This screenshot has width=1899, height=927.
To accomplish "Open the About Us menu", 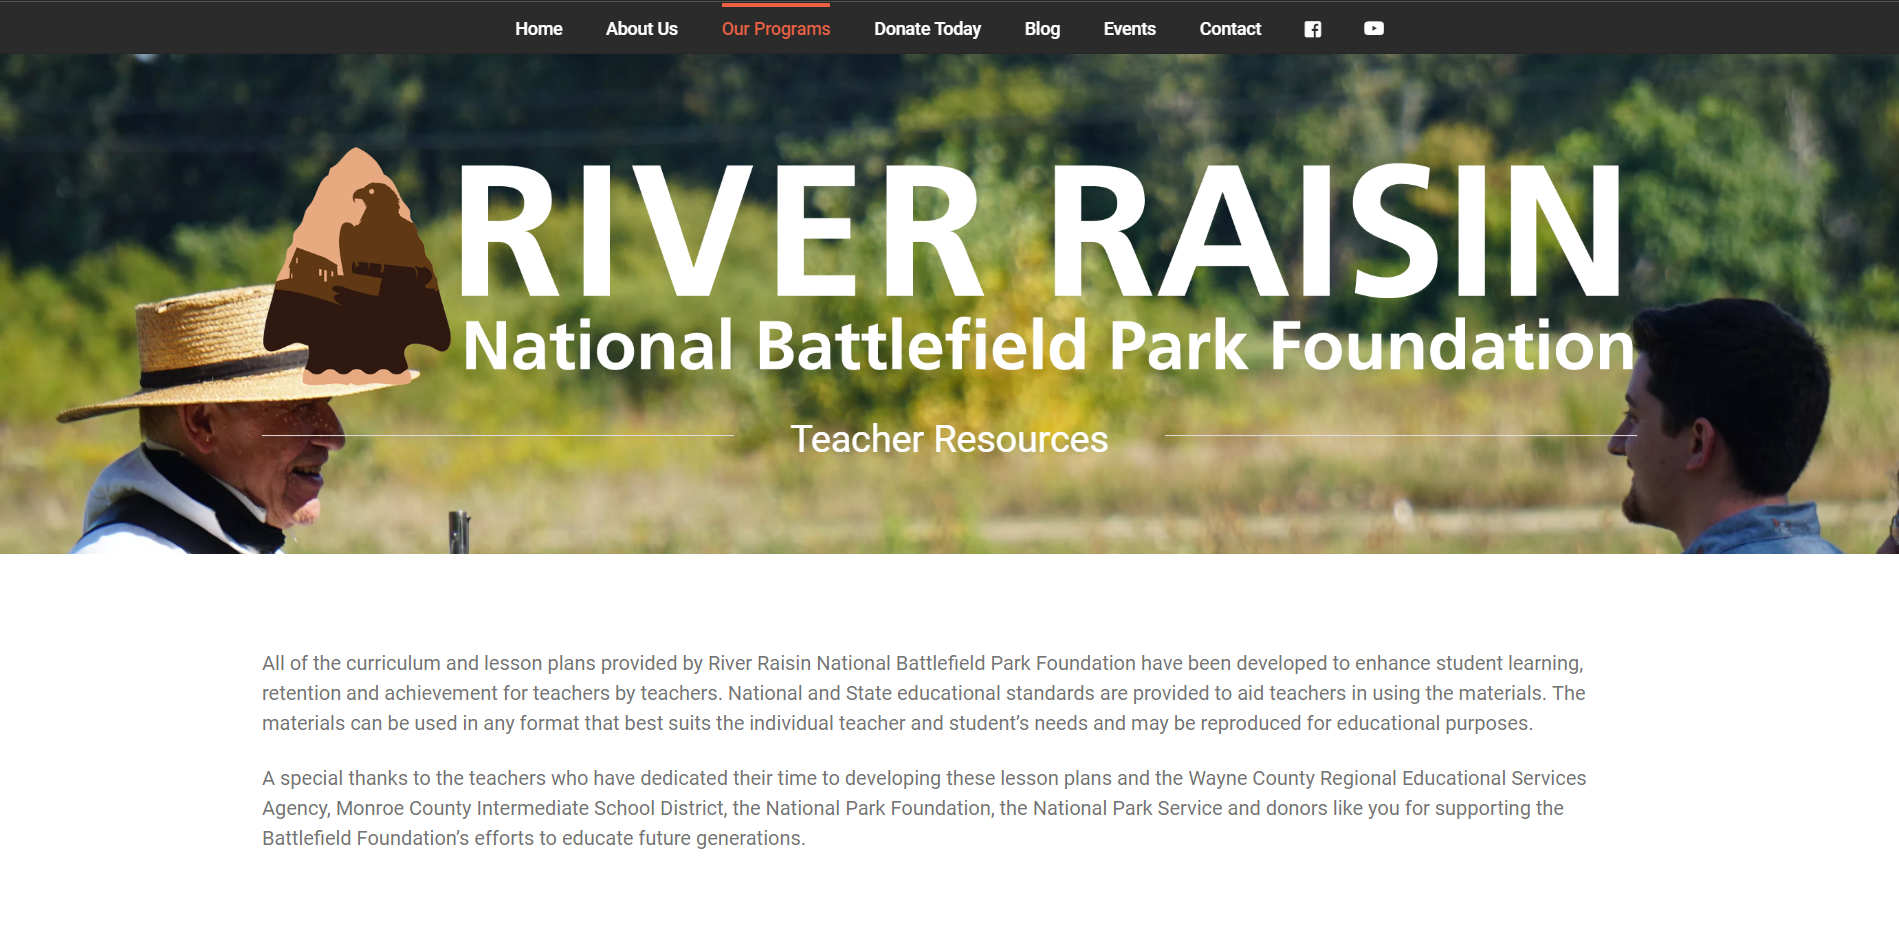I will click(x=641, y=29).
